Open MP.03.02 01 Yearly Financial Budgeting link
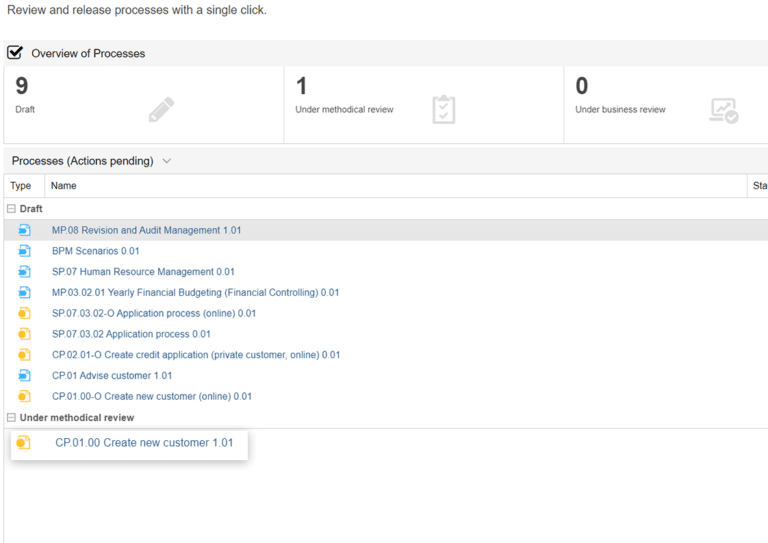 coord(195,293)
